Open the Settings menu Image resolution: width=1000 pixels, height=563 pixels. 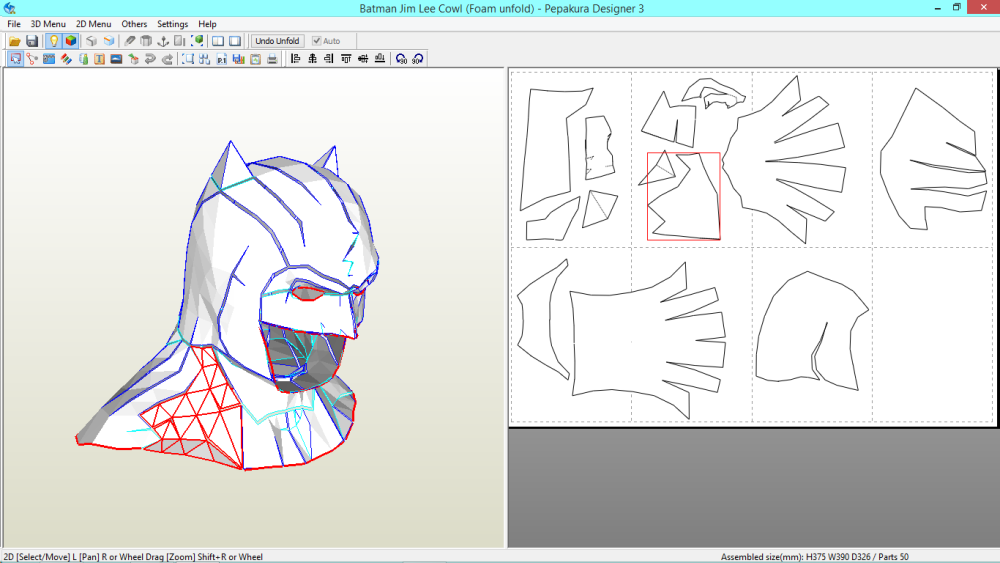click(x=172, y=24)
